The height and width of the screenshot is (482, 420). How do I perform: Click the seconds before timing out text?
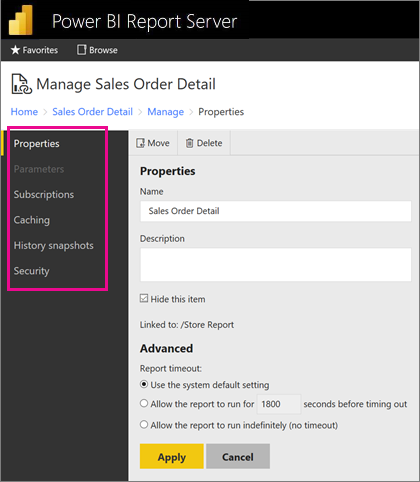pos(355,404)
